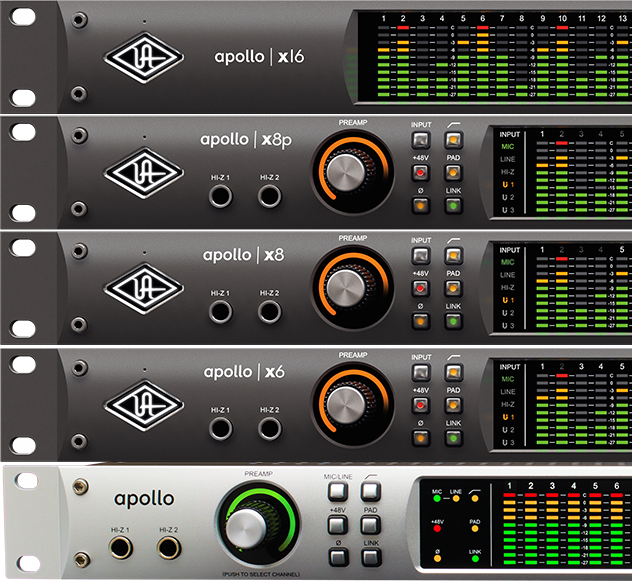632x581 pixels.
Task: Toggle the green LINK button on apollo x6
Action: click(x=453, y=438)
